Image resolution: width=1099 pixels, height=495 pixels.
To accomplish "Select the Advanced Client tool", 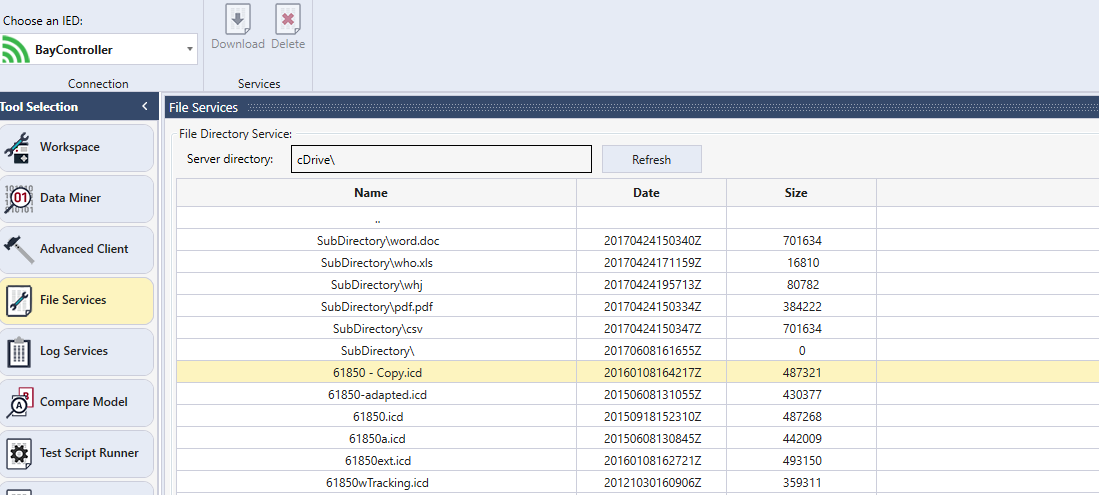I will [x=78, y=250].
